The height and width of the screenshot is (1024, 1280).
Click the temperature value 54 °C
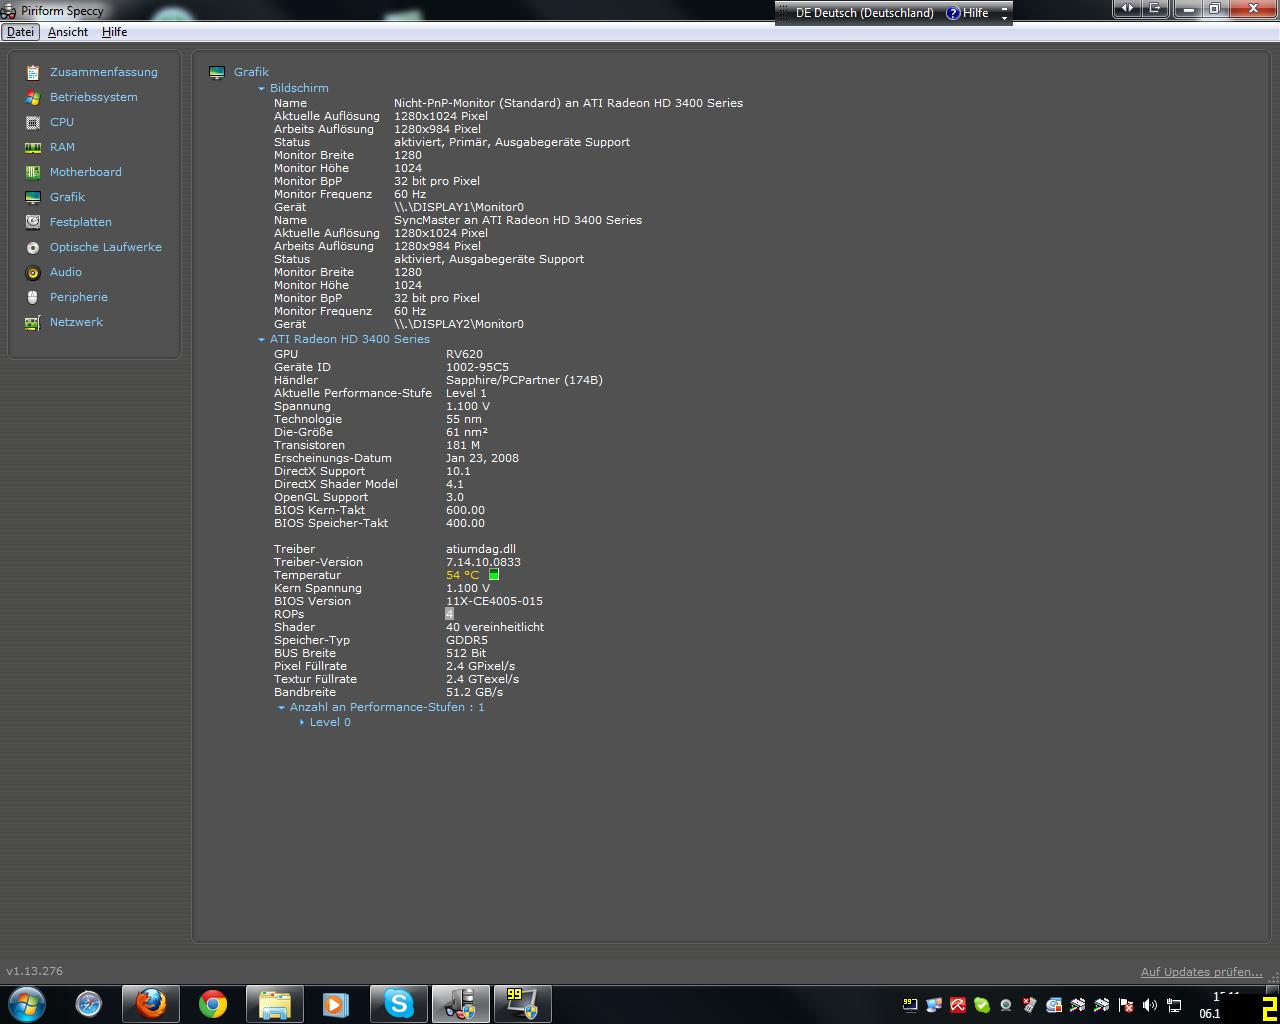click(462, 575)
